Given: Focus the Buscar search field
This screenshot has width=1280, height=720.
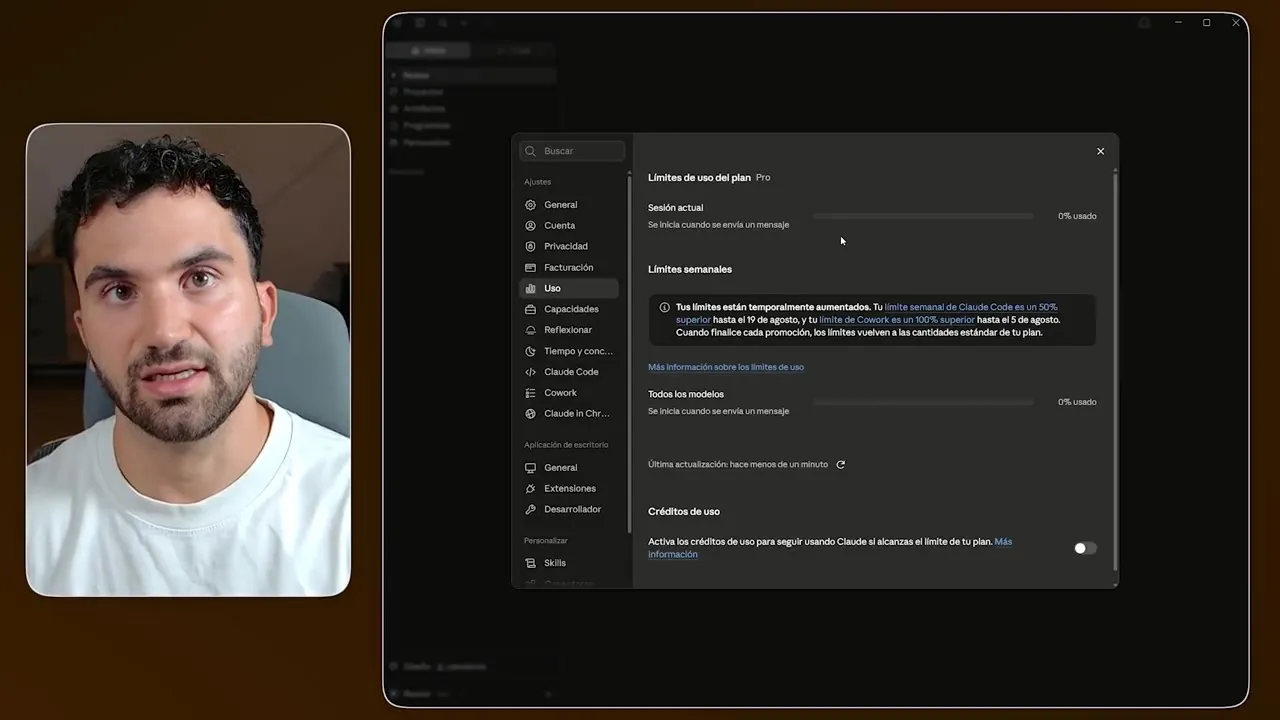Looking at the screenshot, I should click(573, 151).
